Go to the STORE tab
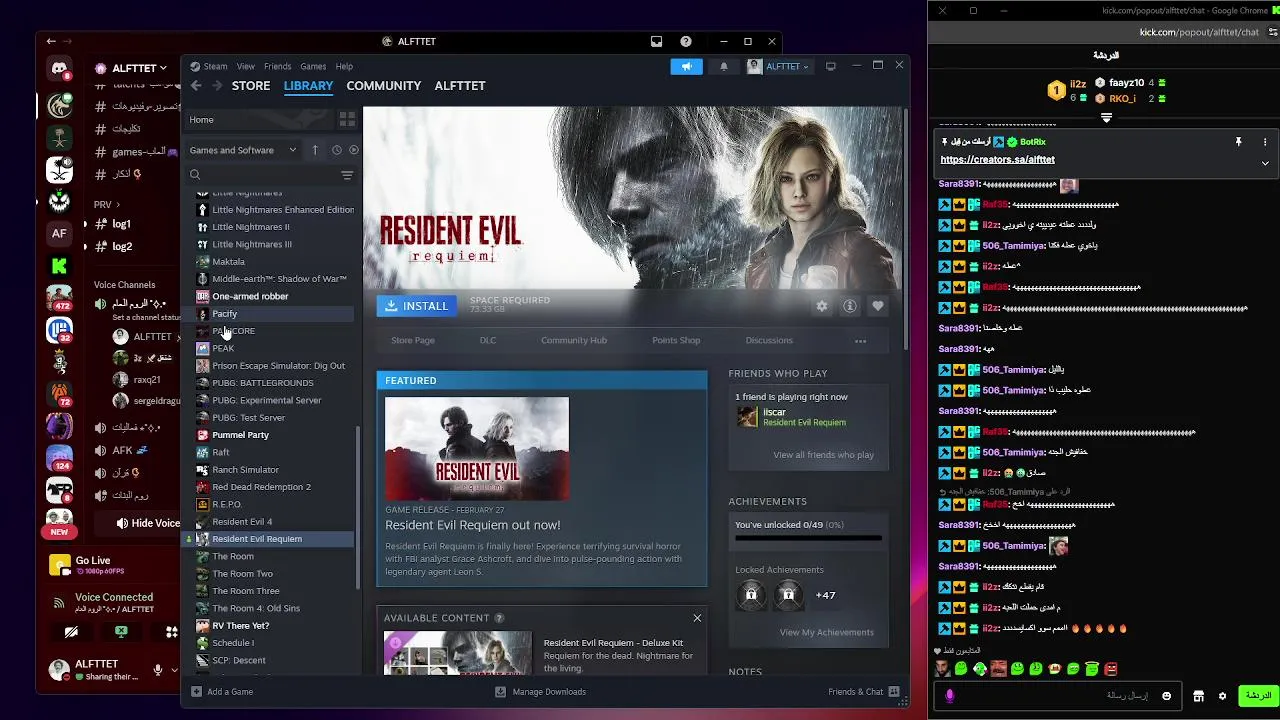Screen dimensions: 1280x720 pos(251,86)
